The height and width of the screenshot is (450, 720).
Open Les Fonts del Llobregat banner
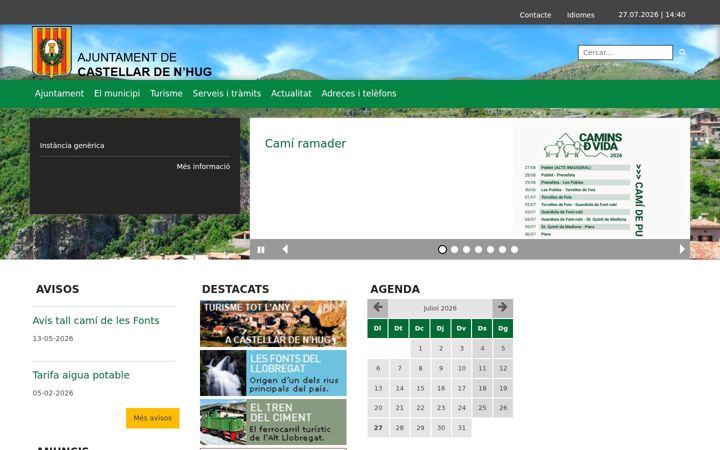pos(273,373)
